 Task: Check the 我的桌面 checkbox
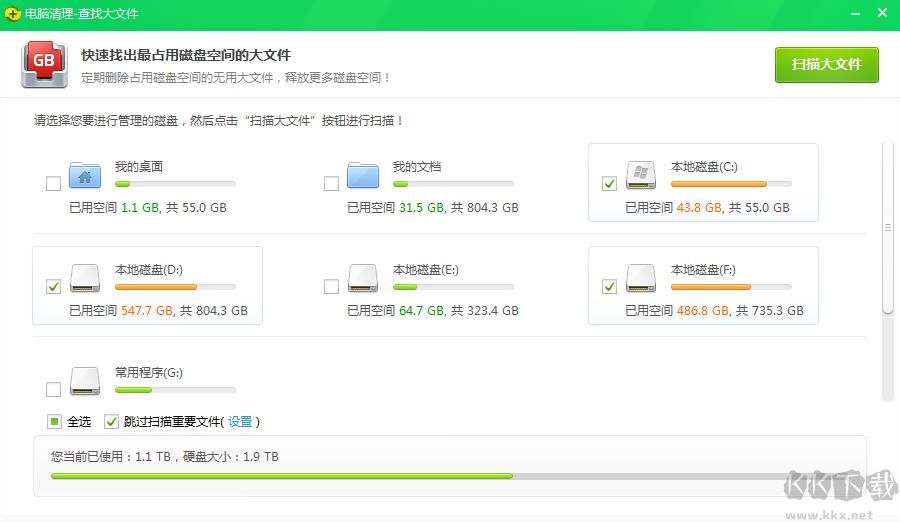point(53,184)
